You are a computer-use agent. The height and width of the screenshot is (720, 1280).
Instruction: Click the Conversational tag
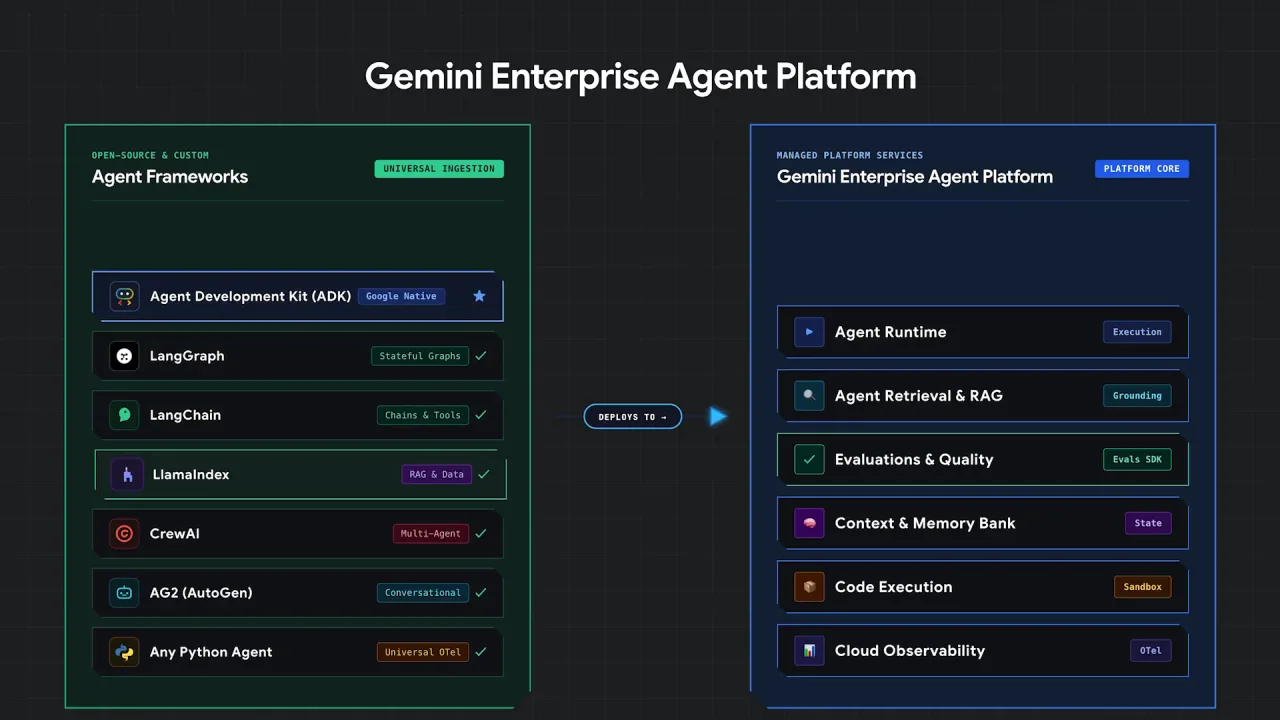[x=423, y=593]
